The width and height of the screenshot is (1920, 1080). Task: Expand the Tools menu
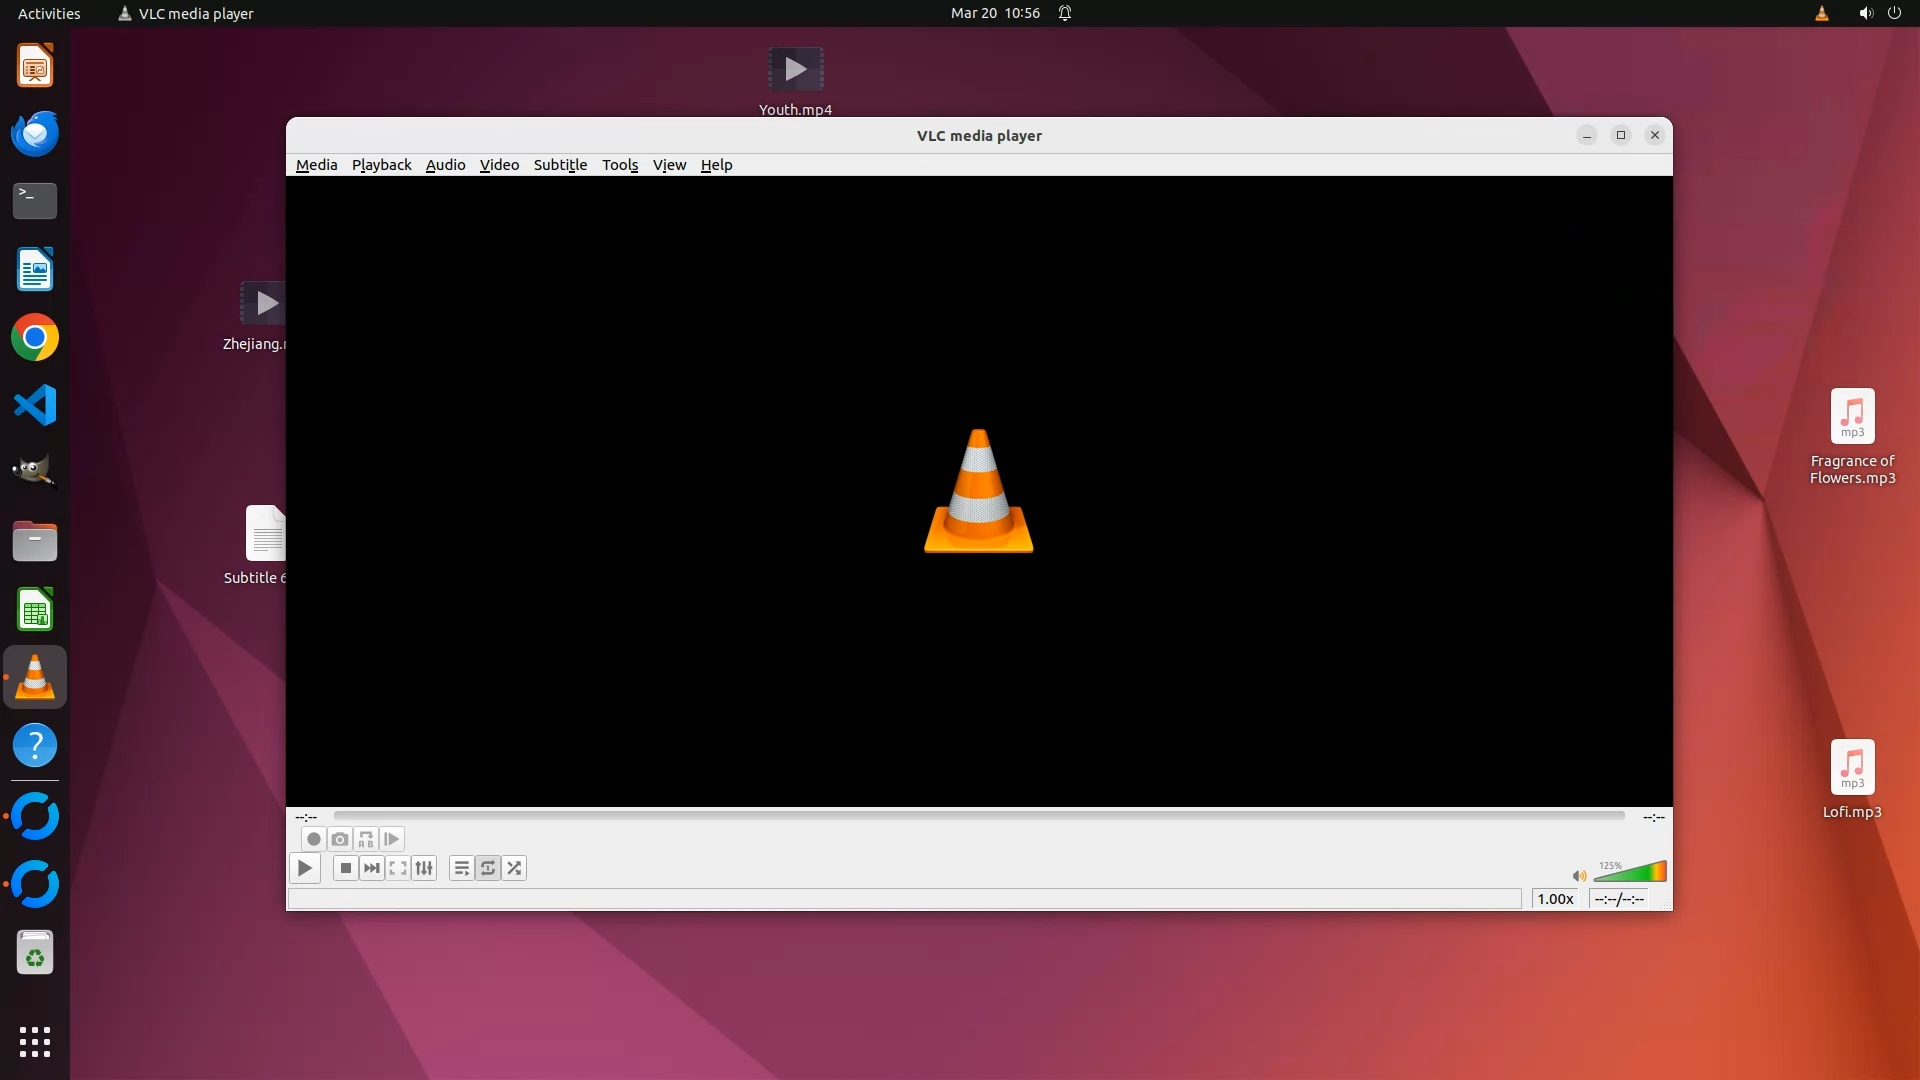[619, 165]
